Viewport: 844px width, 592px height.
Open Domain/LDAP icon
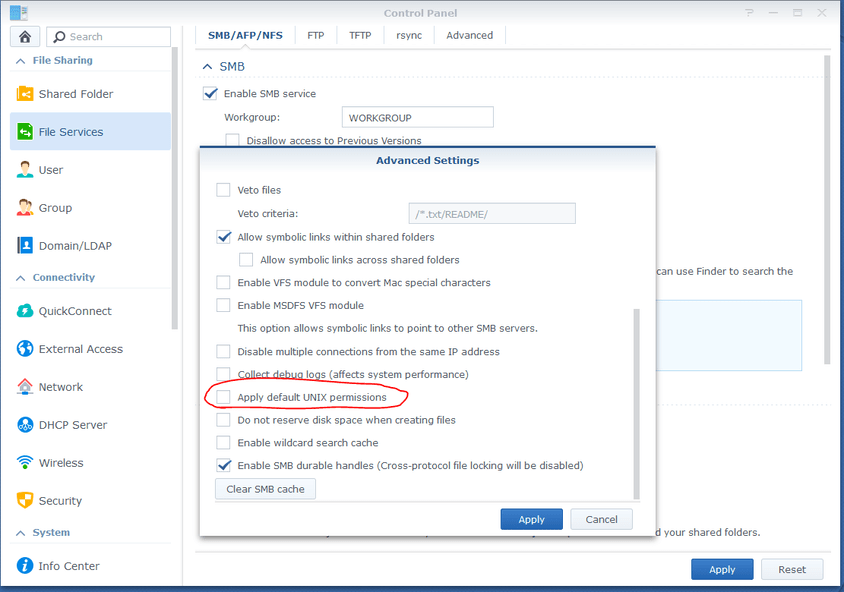25,245
